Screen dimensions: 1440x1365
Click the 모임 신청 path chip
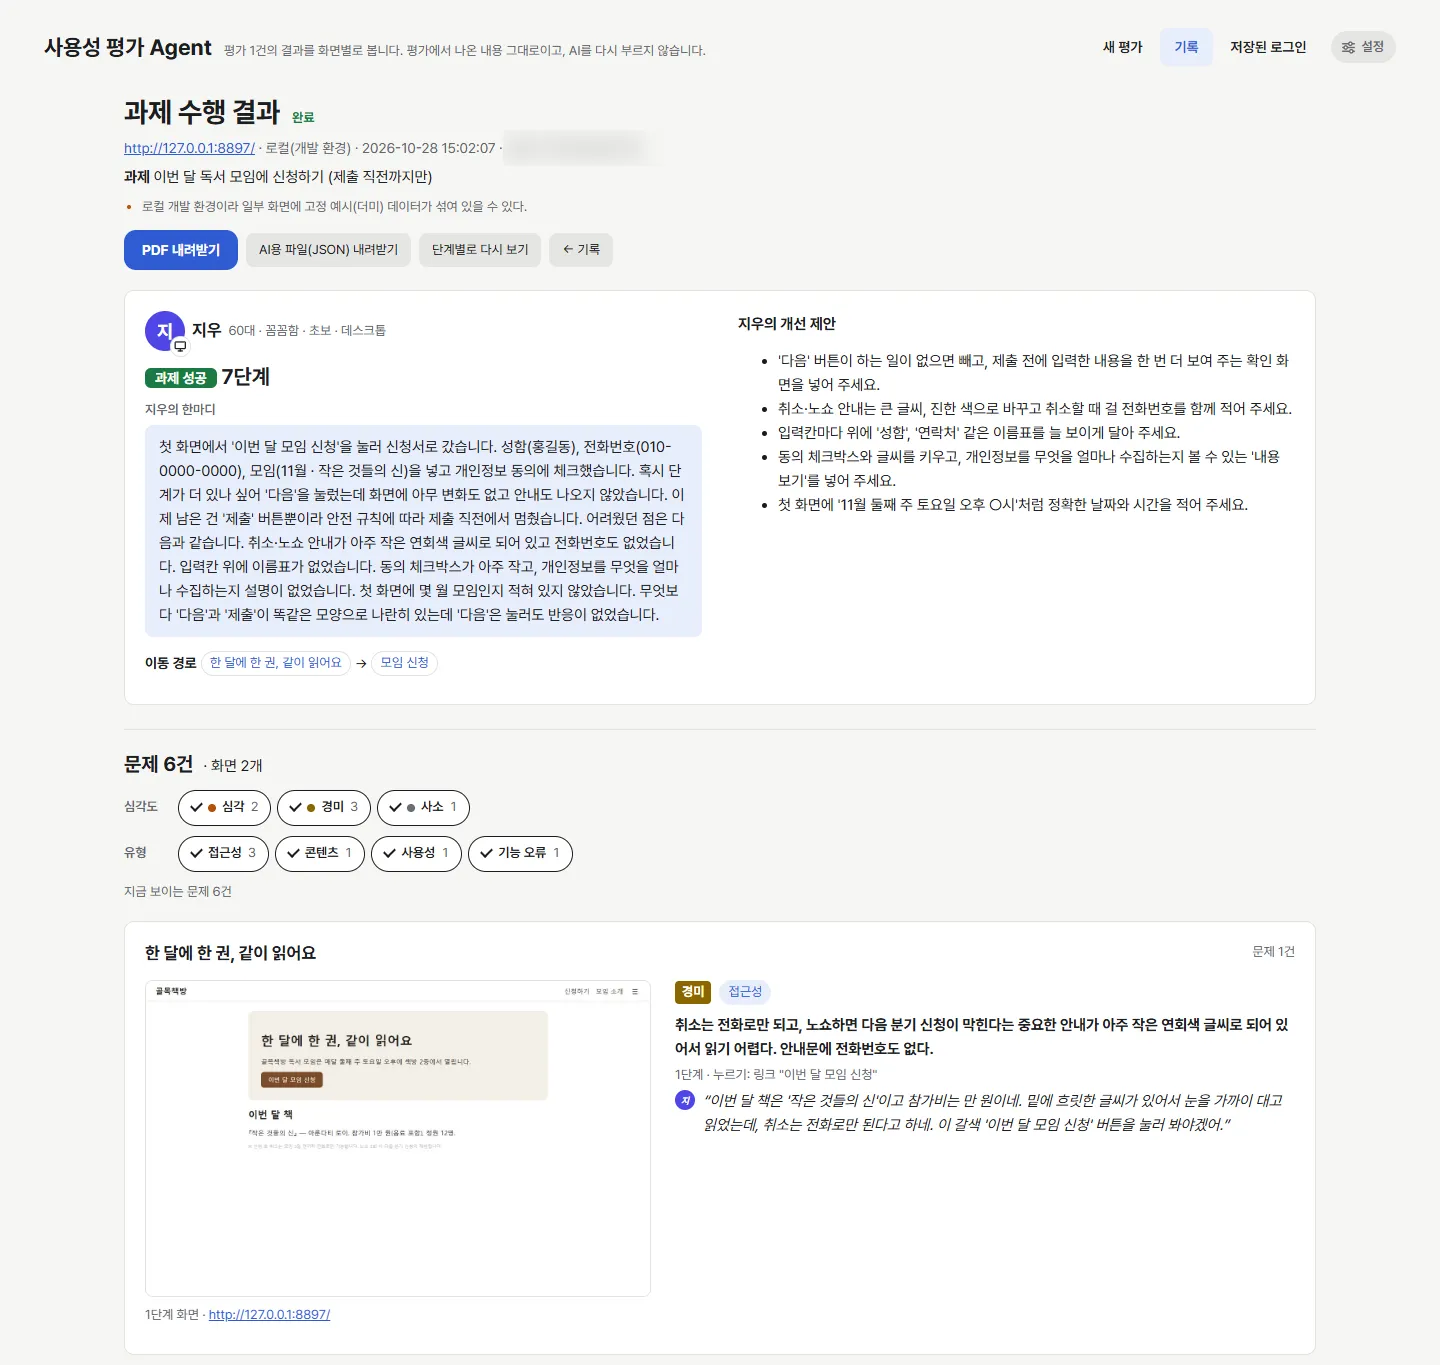[404, 663]
